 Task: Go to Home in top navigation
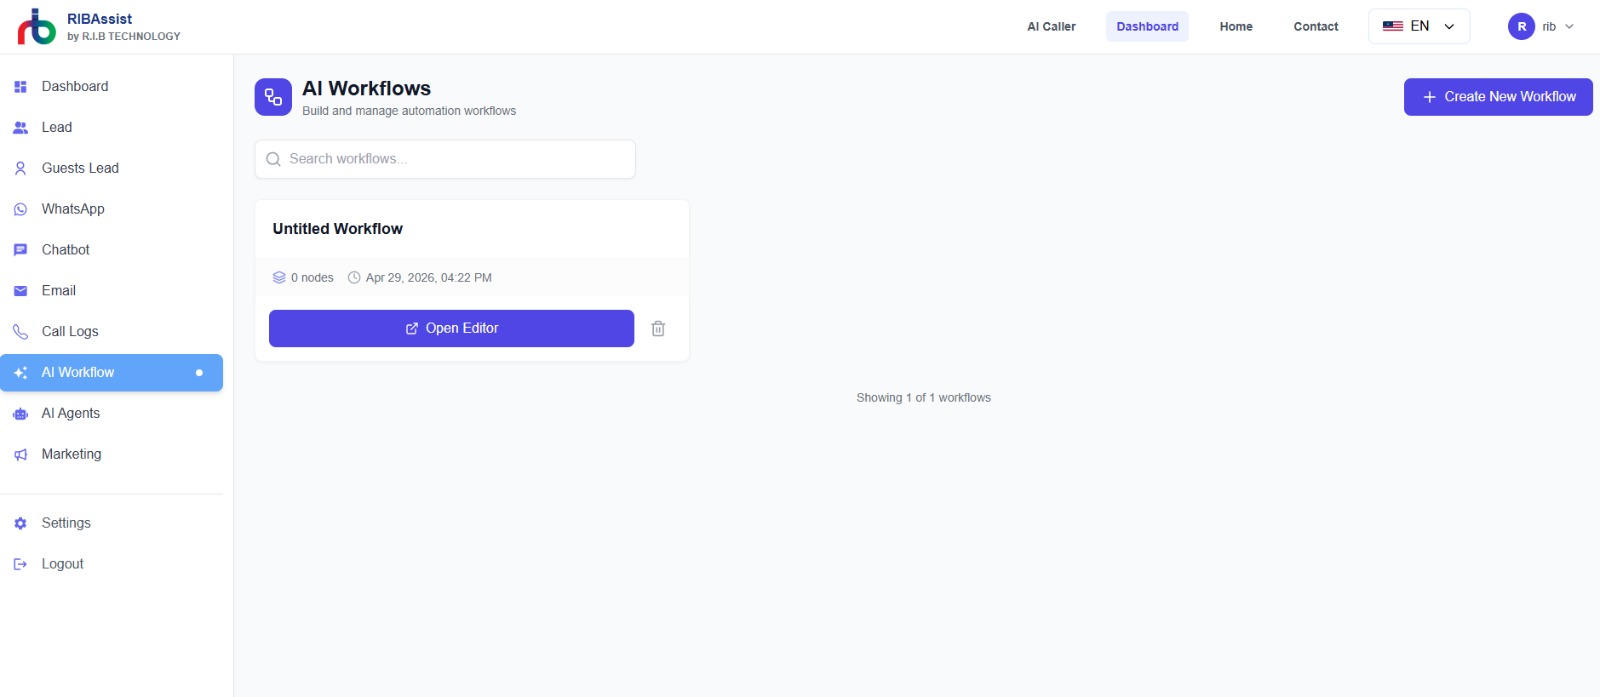1236,27
